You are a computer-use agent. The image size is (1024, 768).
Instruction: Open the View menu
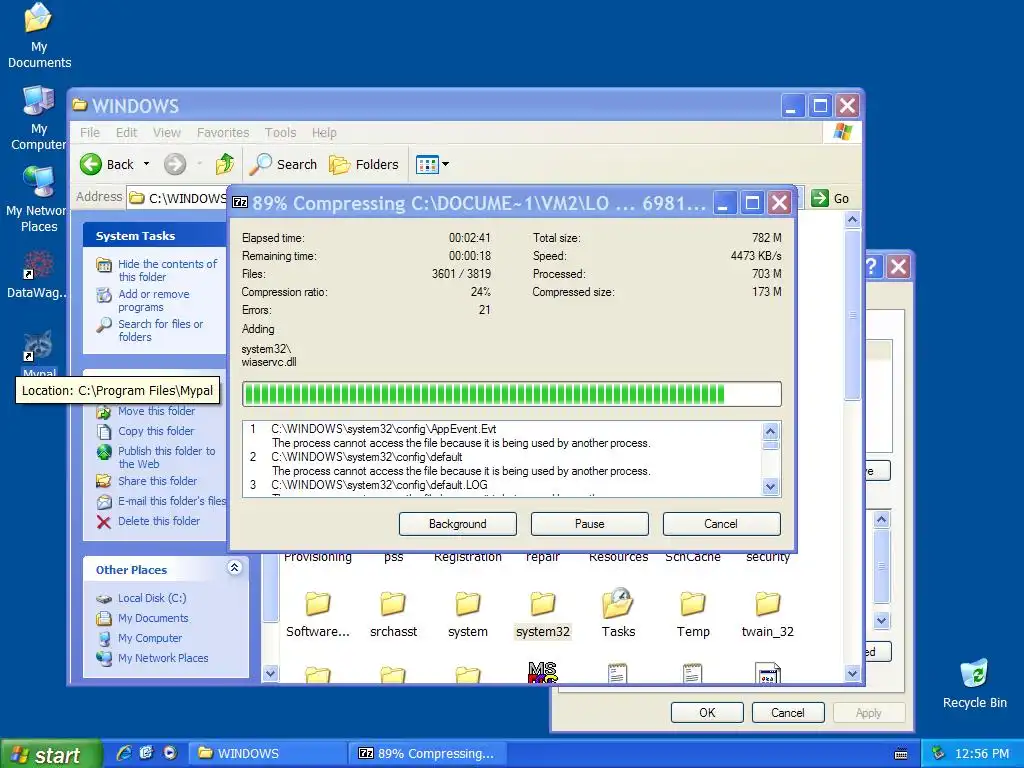pyautogui.click(x=167, y=133)
